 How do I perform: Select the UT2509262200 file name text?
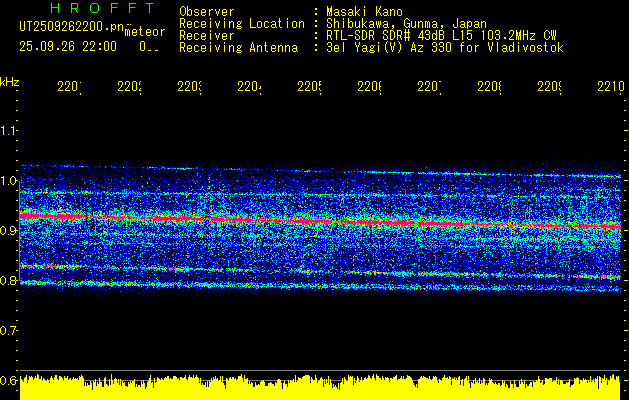71,27
